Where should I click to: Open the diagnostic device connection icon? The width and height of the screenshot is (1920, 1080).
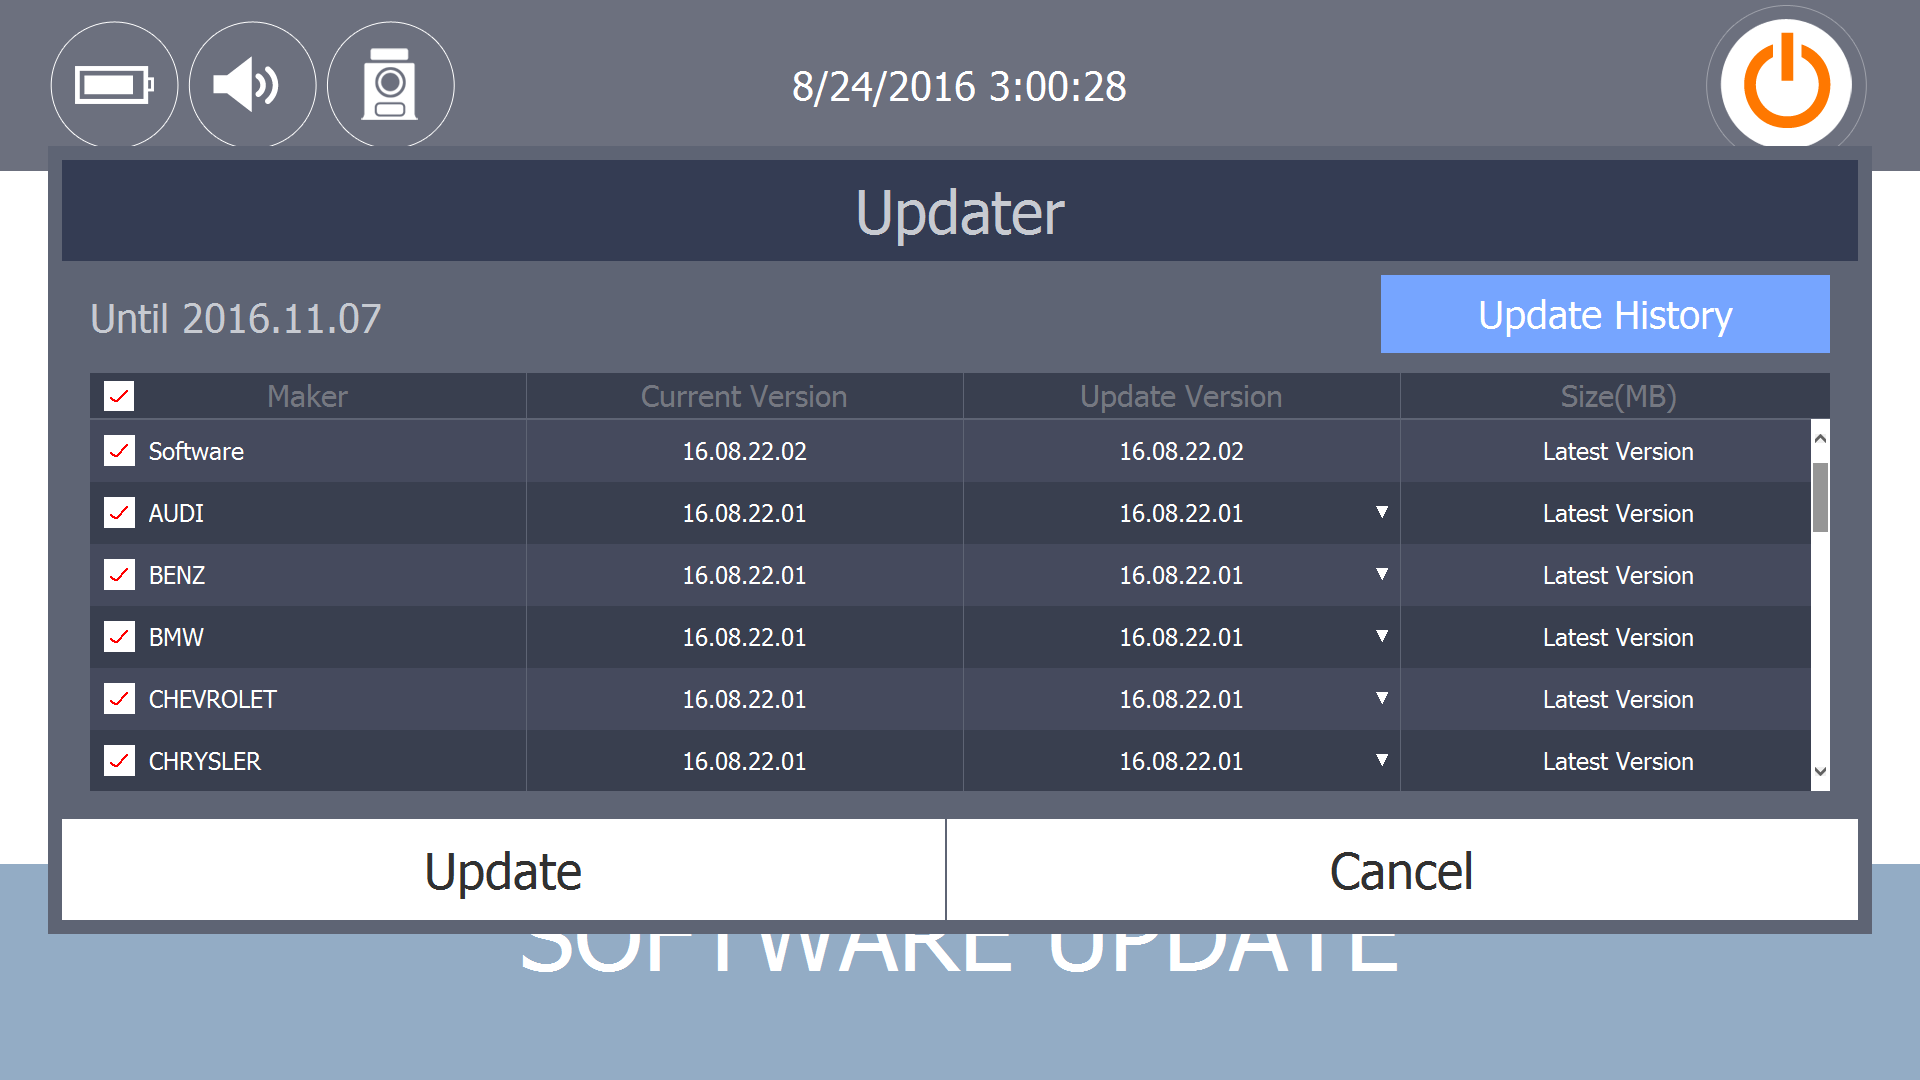pyautogui.click(x=390, y=85)
